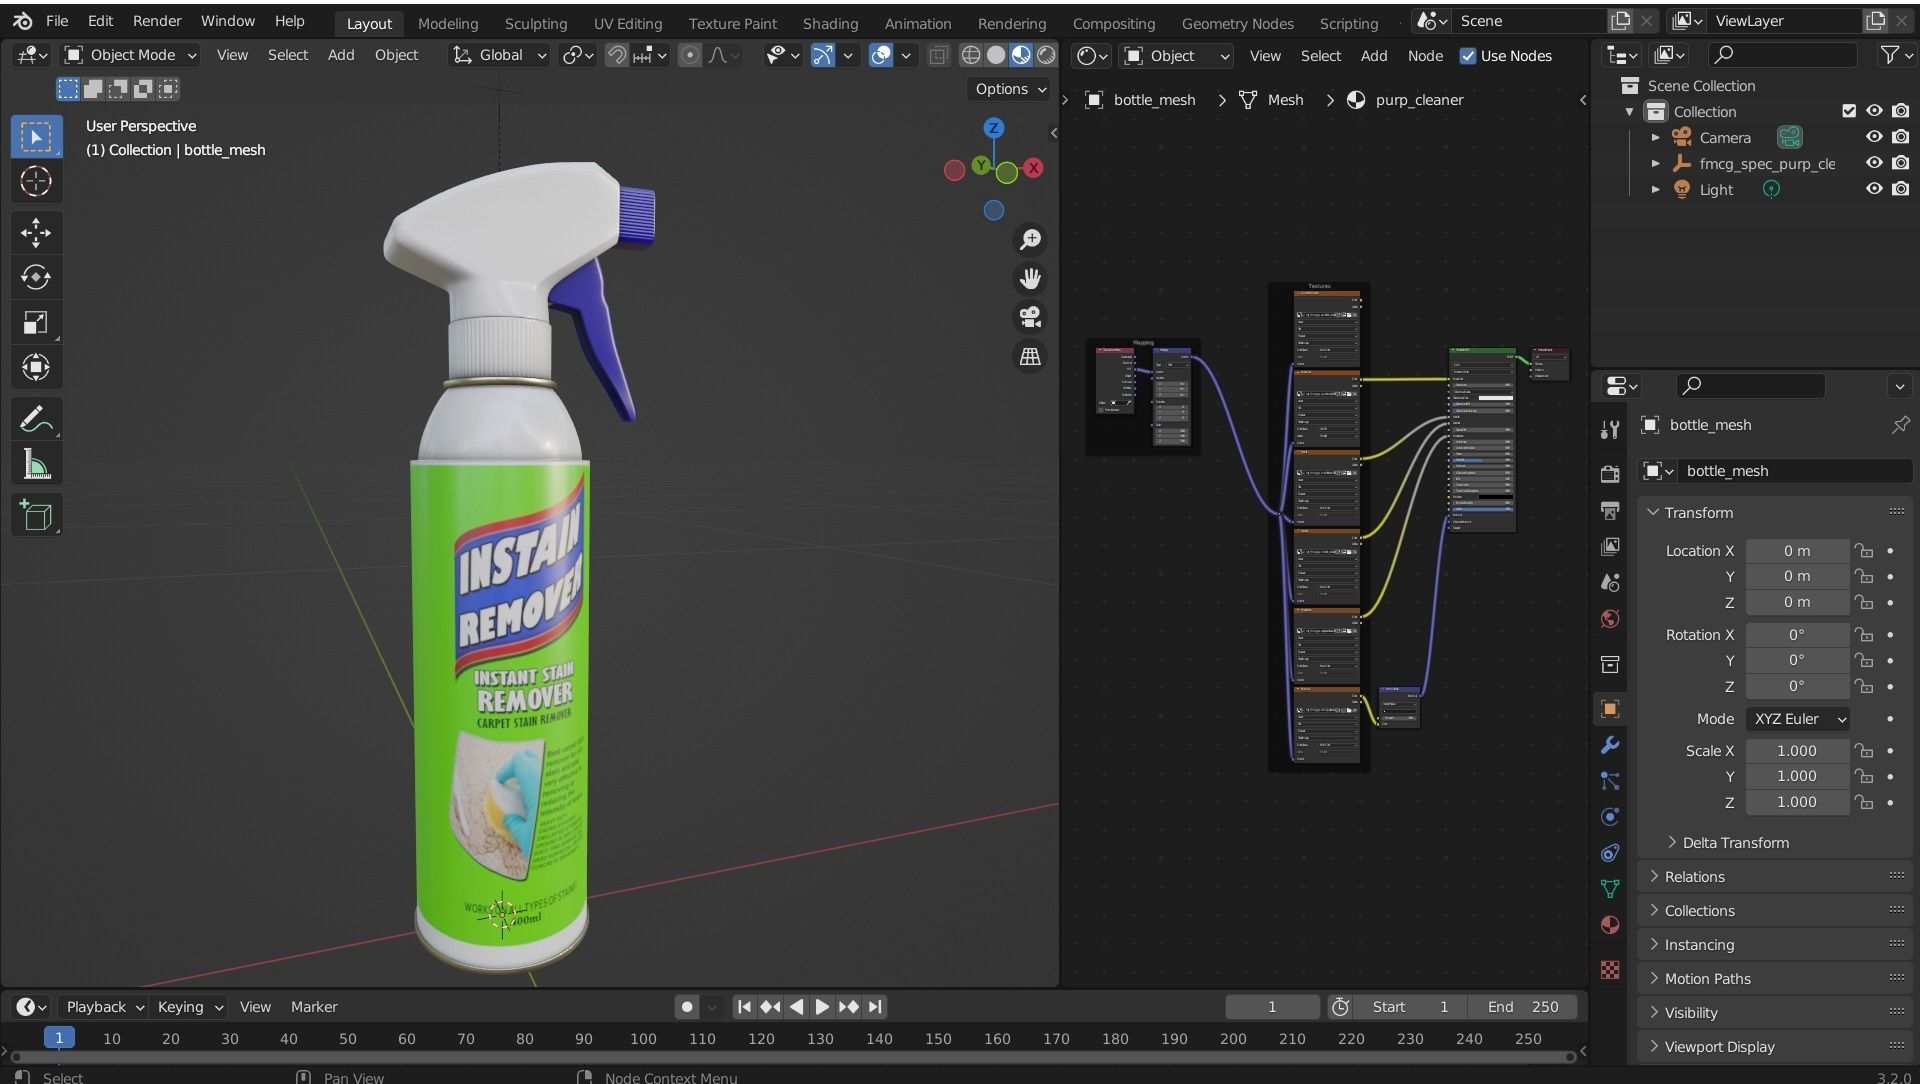1920x1084 pixels.
Task: Select the Measure tool
Action: pyautogui.click(x=36, y=464)
